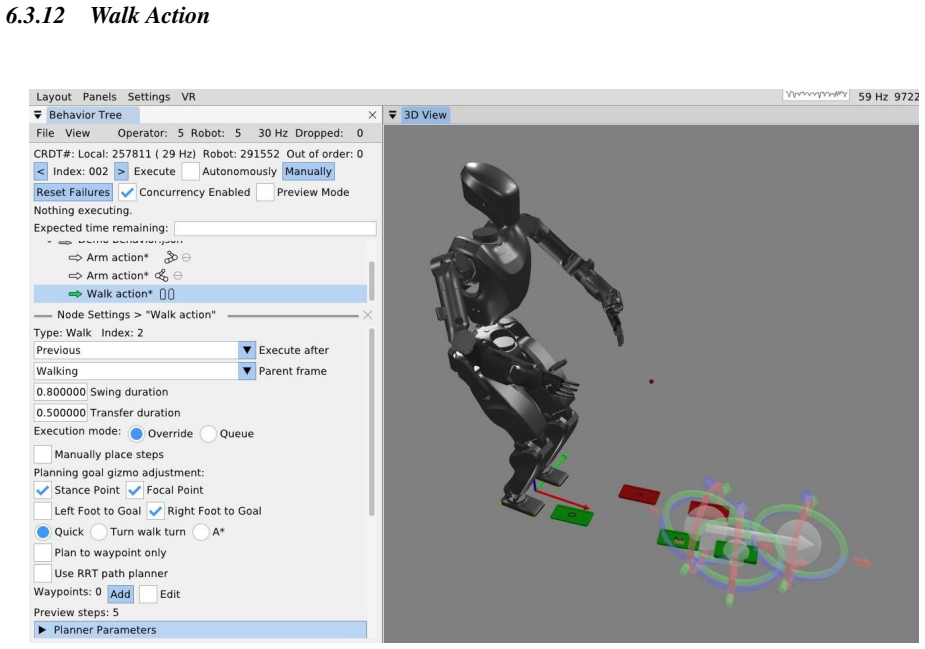Viewport: 925px width, 649px height.
Task: Switch to the 3D View tab
Action: (425, 115)
